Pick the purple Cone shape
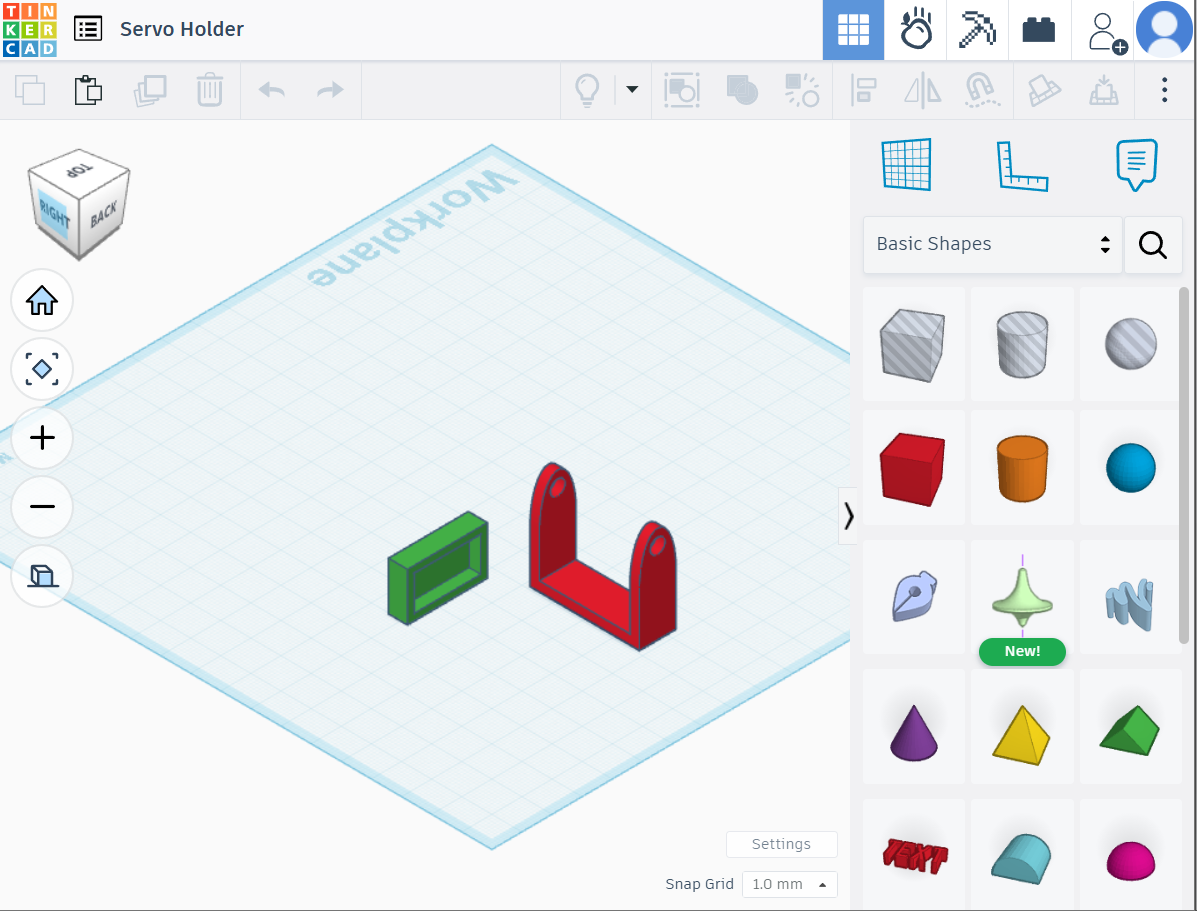Screen dimensions: 1197x911 pos(913,727)
